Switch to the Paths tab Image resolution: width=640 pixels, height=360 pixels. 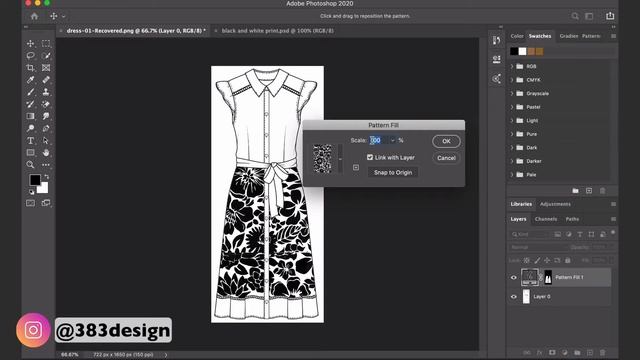pos(572,219)
